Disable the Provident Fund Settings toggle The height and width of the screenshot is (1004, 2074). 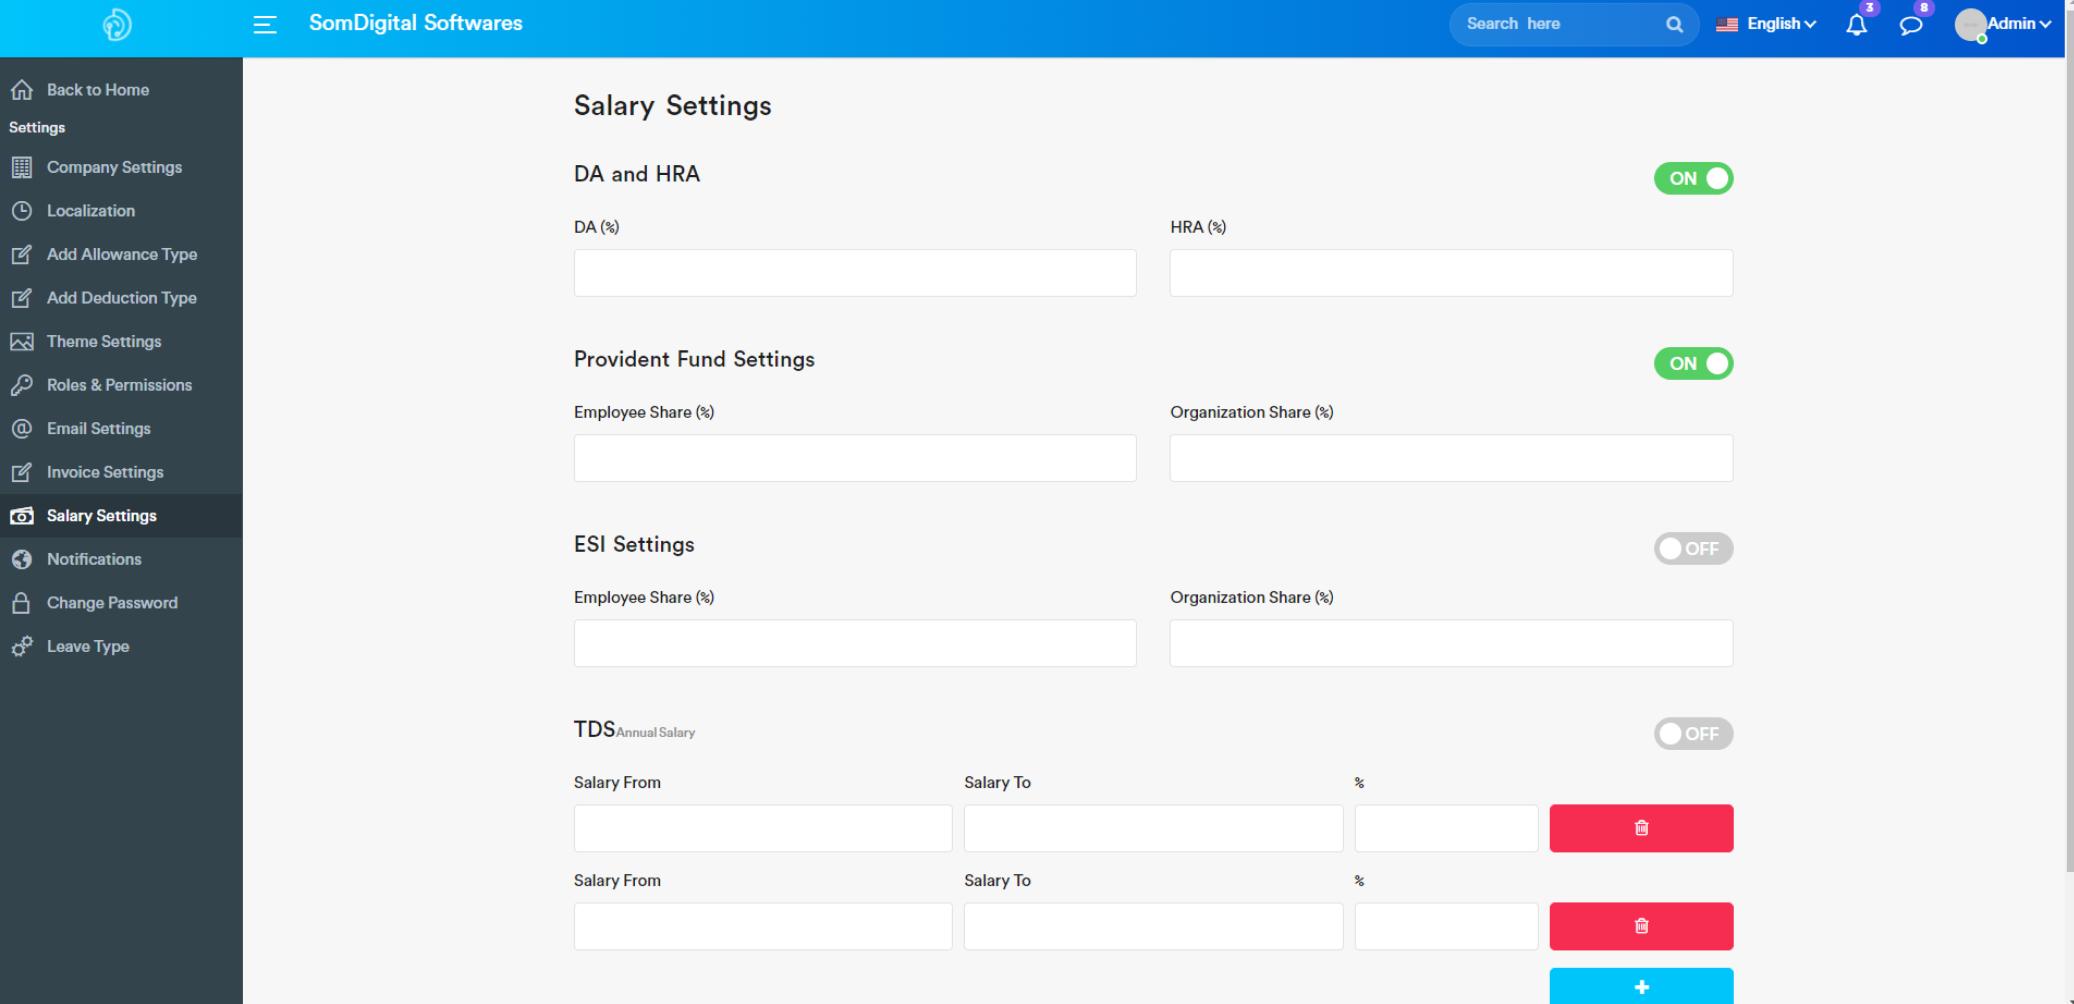pyautogui.click(x=1692, y=363)
